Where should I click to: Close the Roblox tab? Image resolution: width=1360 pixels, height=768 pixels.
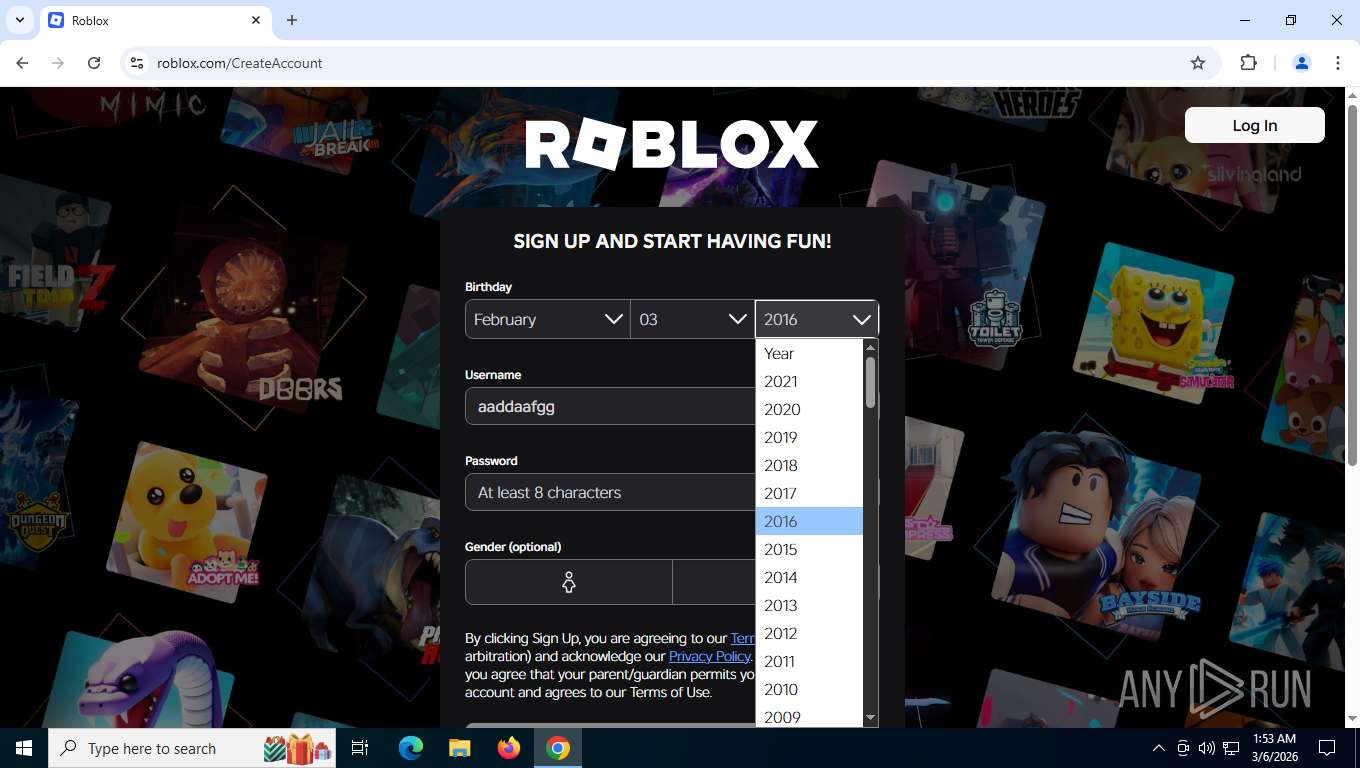pyautogui.click(x=256, y=20)
